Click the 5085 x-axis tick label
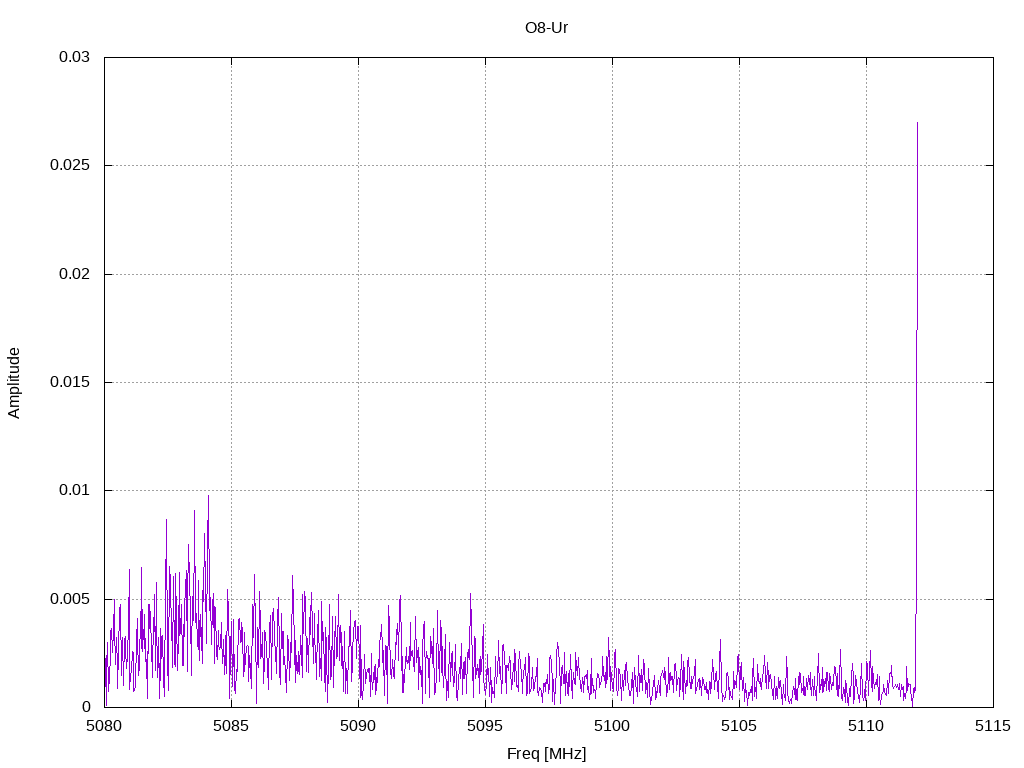This screenshot has height=768, width=1024. click(x=231, y=726)
